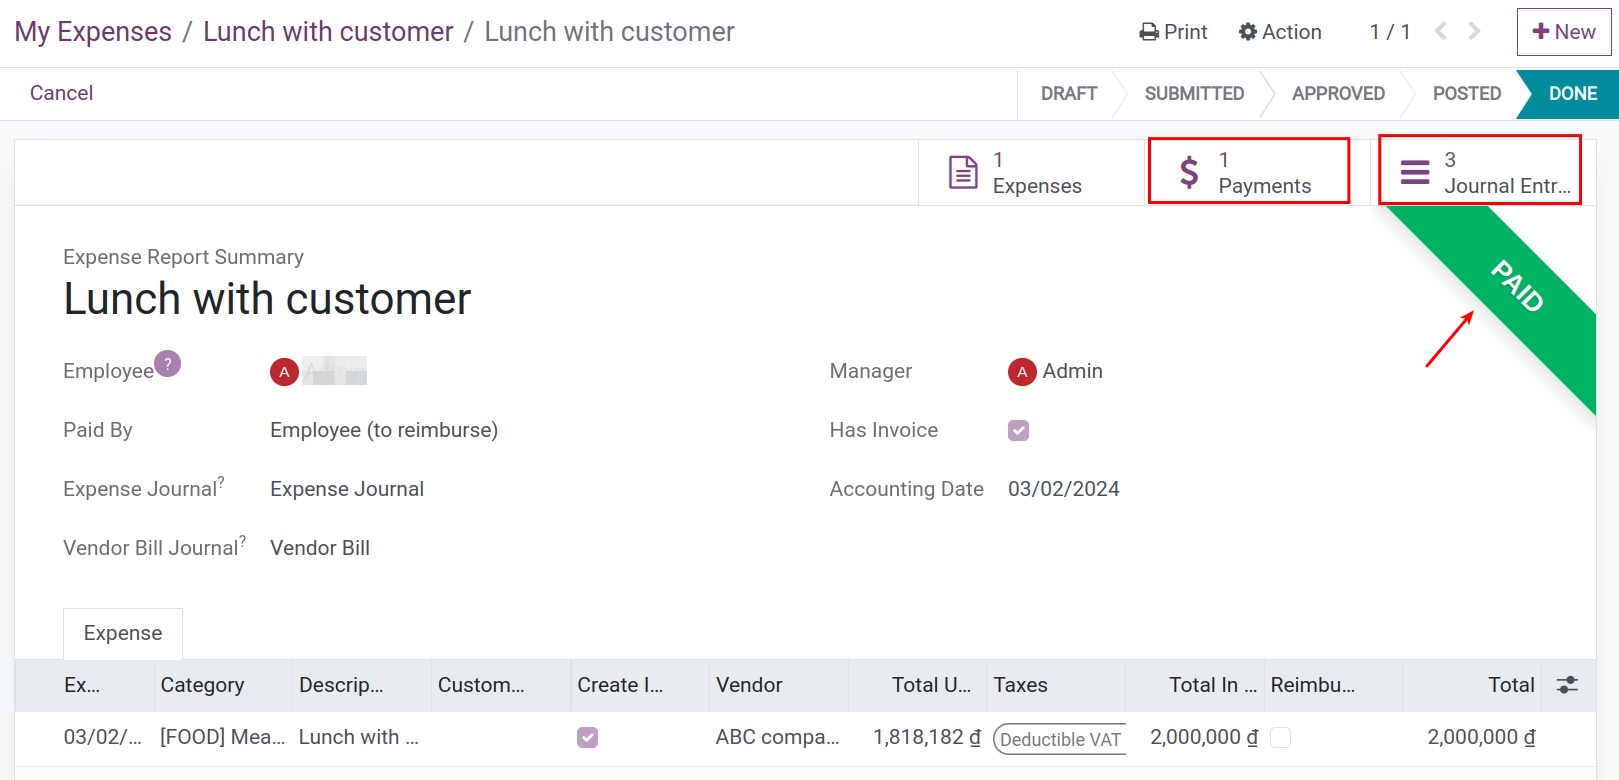The height and width of the screenshot is (780, 1619).
Task: Open the Action gear menu
Action: [1280, 32]
